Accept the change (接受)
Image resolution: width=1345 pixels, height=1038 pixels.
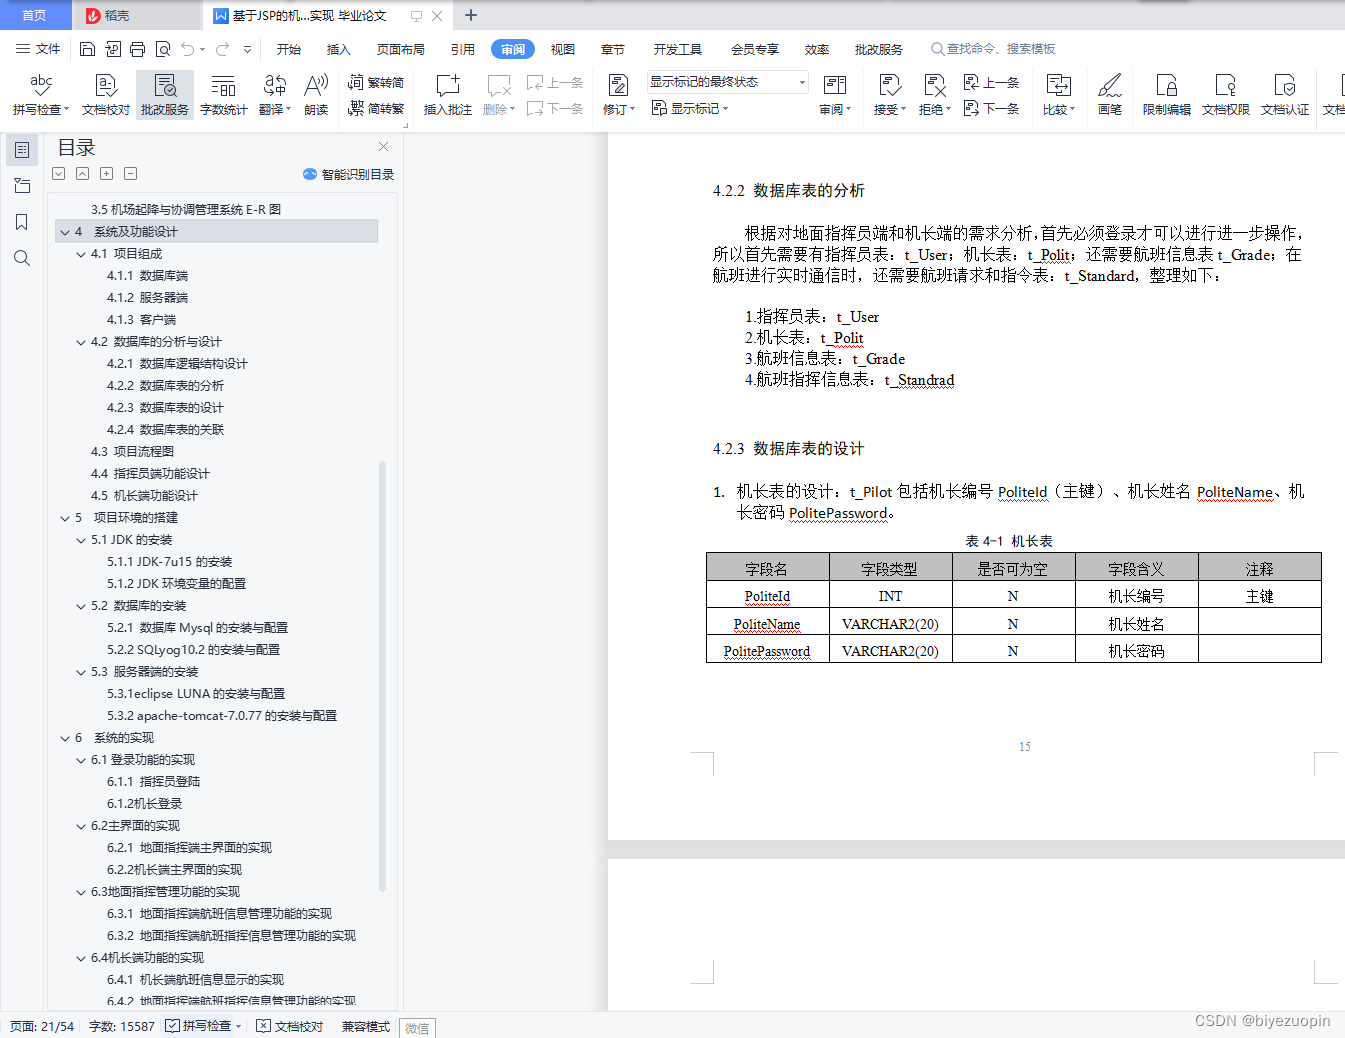889,95
